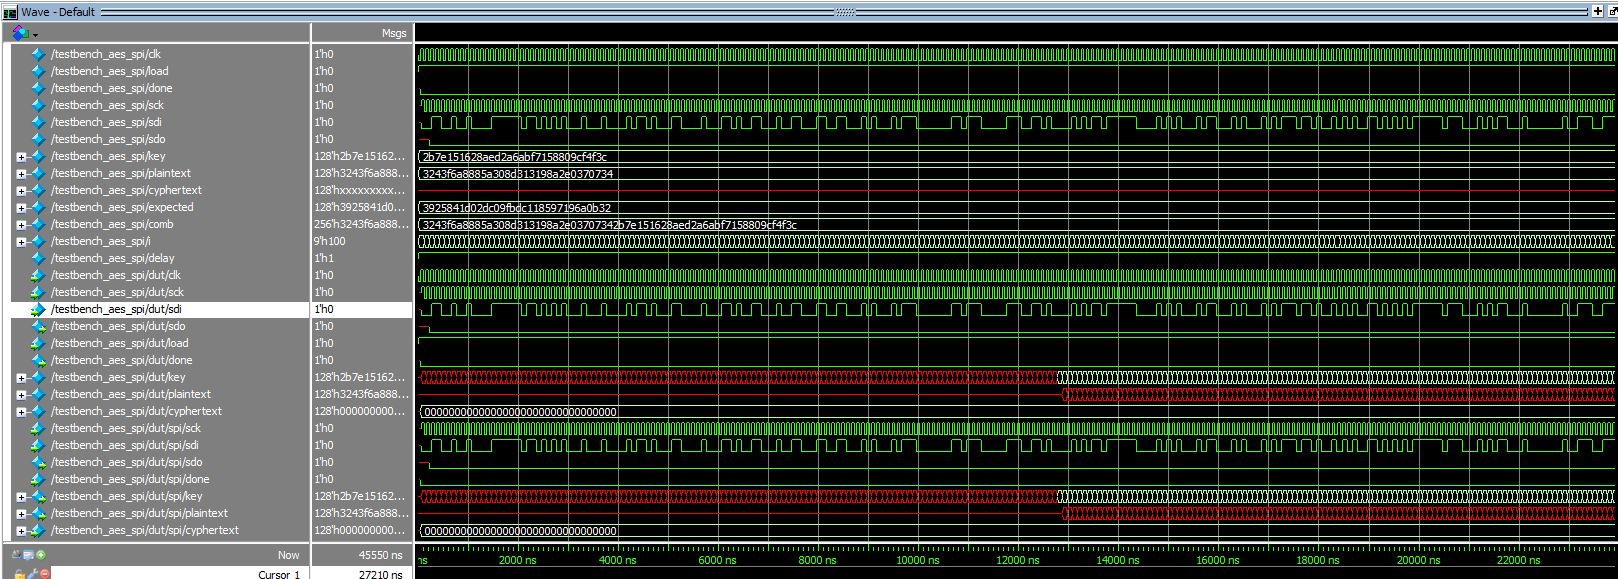The height and width of the screenshot is (579, 1618).
Task: Open grid and timeline settings icon in the cursor pane
Action: (28, 554)
